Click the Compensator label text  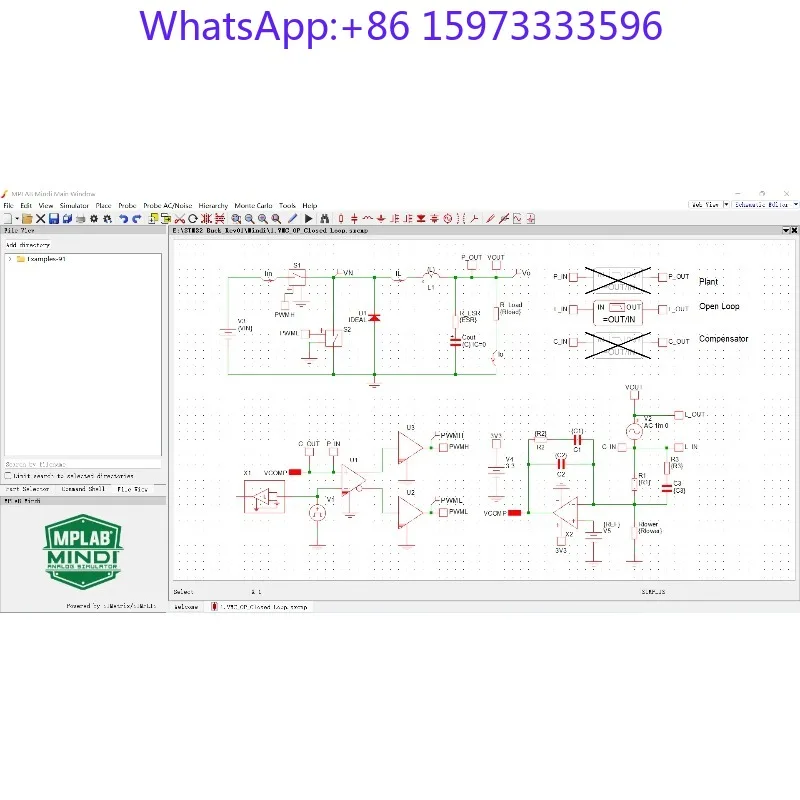pyautogui.click(x=723, y=339)
